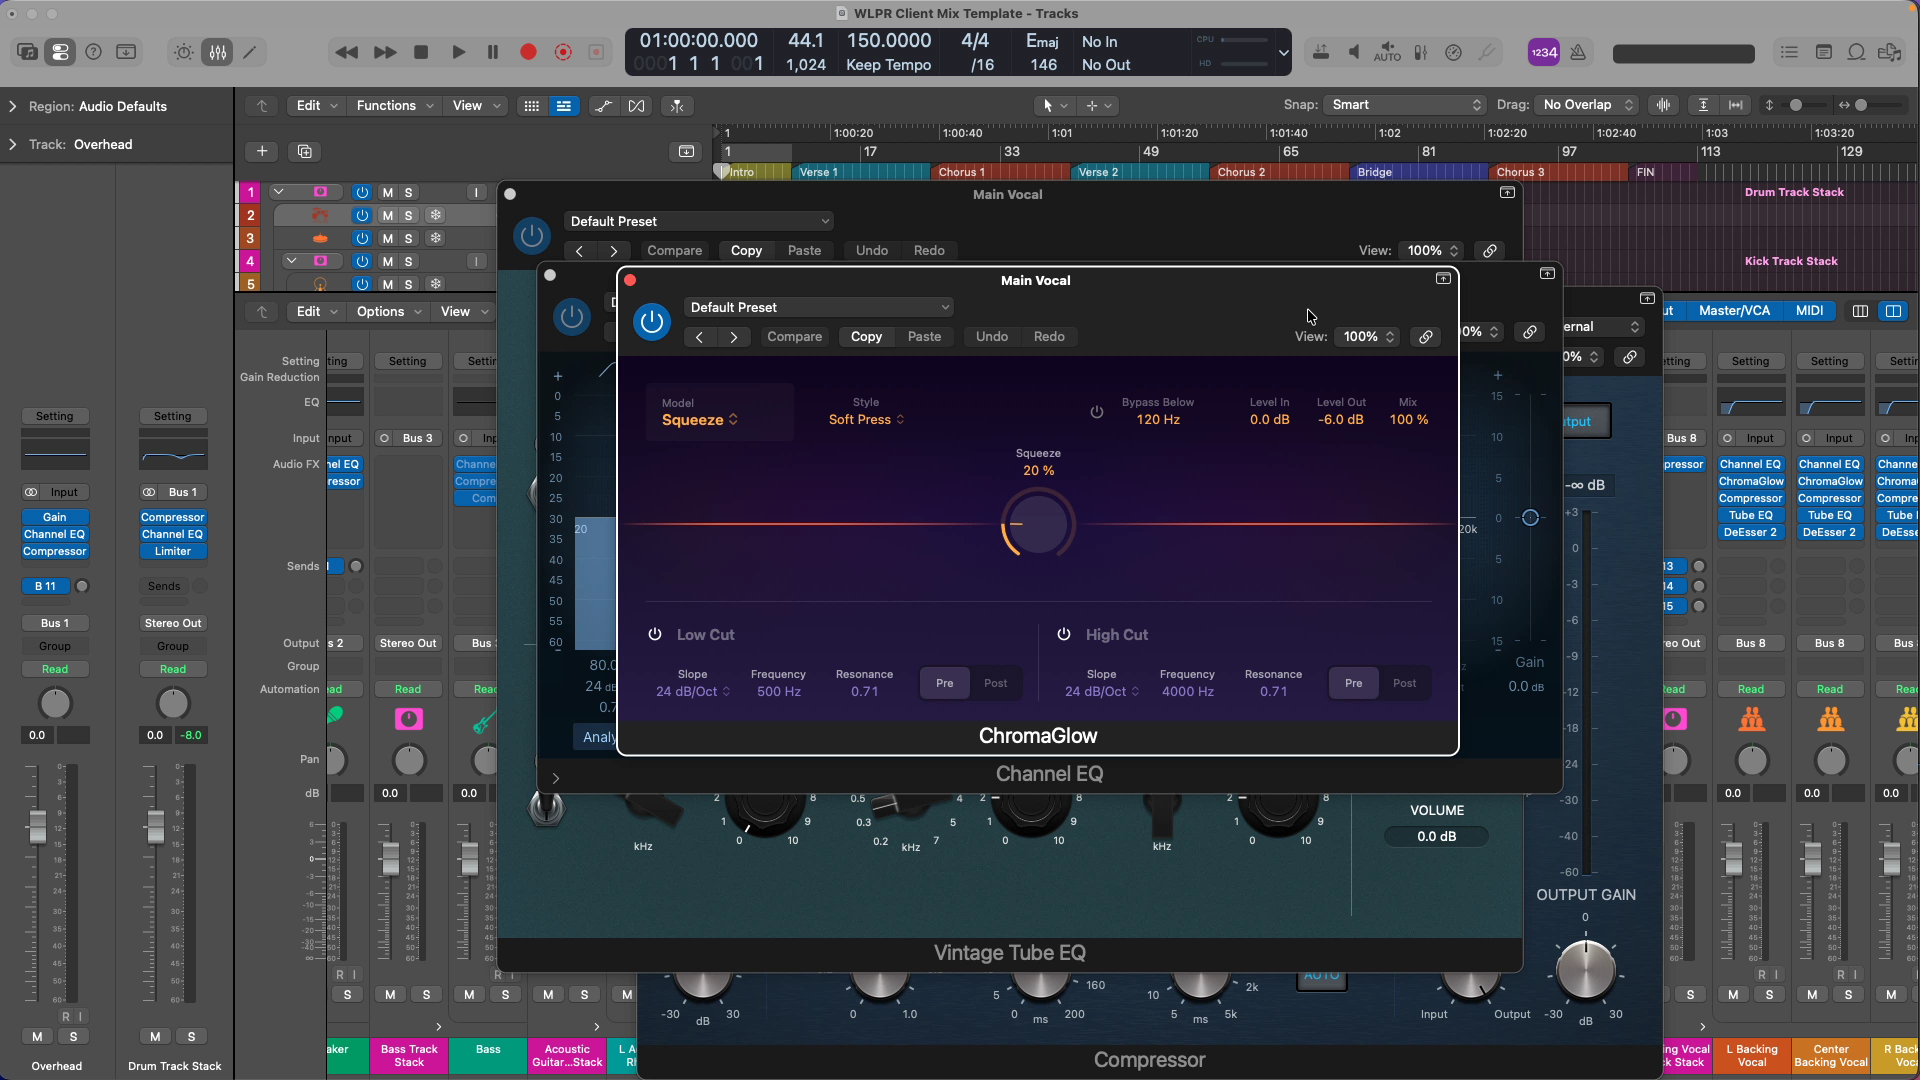Open the Loop Browser icon top right
Image resolution: width=1920 pixels, height=1080 pixels.
[x=1857, y=51]
